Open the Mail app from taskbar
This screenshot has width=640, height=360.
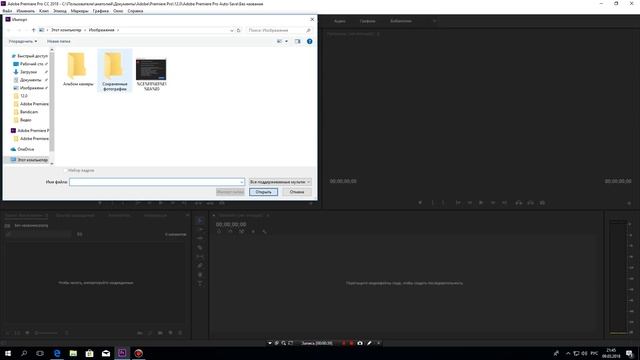106,353
